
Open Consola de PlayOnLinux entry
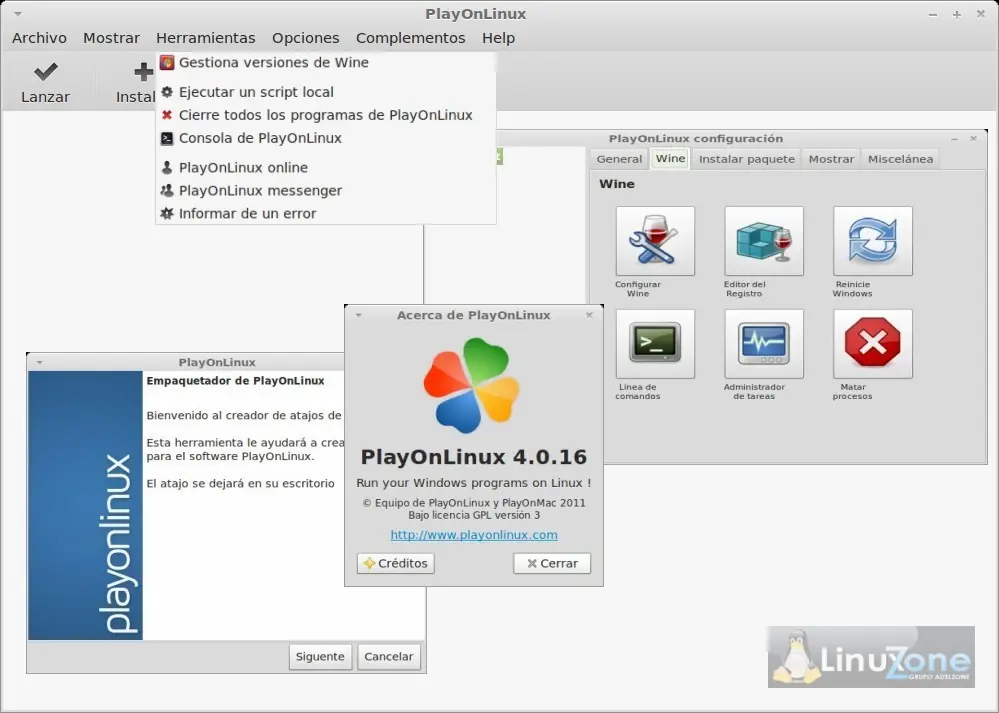click(x=326, y=138)
